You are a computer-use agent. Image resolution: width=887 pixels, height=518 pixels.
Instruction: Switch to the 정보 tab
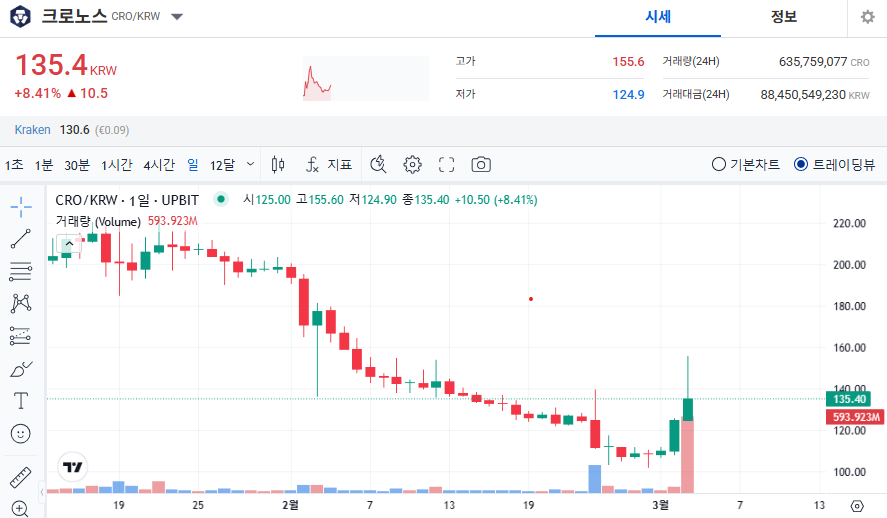click(x=783, y=17)
